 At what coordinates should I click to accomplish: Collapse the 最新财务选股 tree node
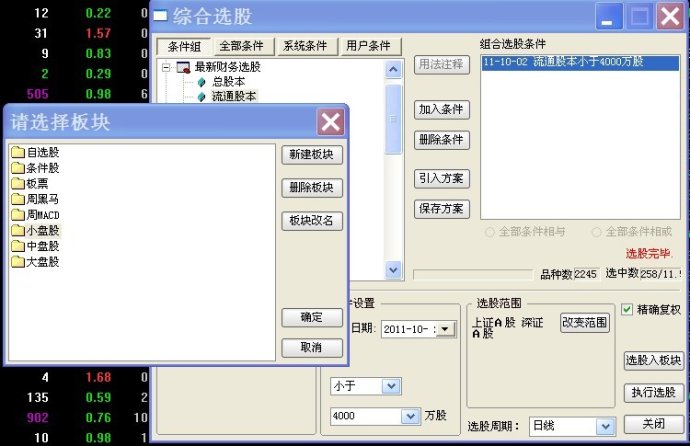point(166,67)
